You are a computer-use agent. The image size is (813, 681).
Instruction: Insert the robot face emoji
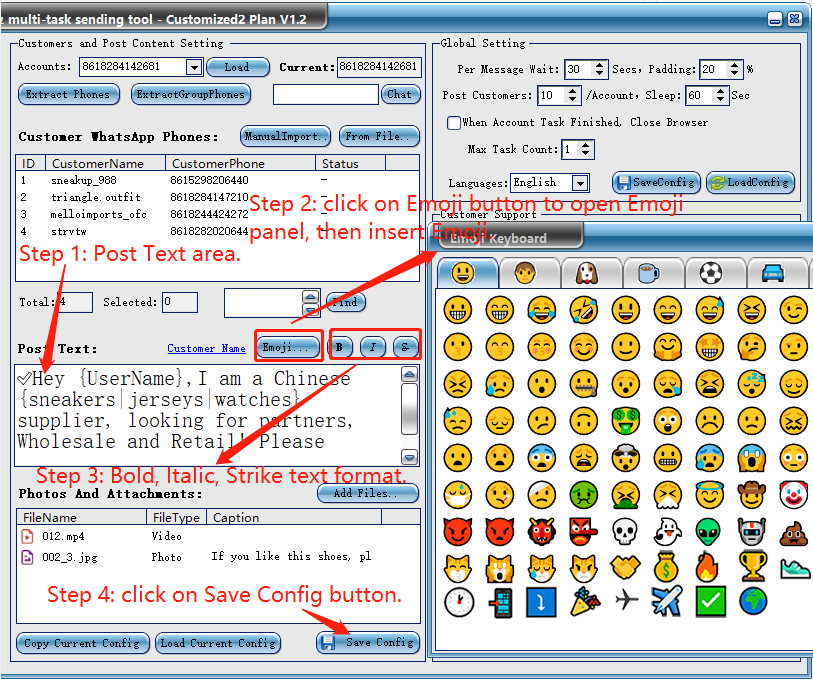click(x=751, y=532)
